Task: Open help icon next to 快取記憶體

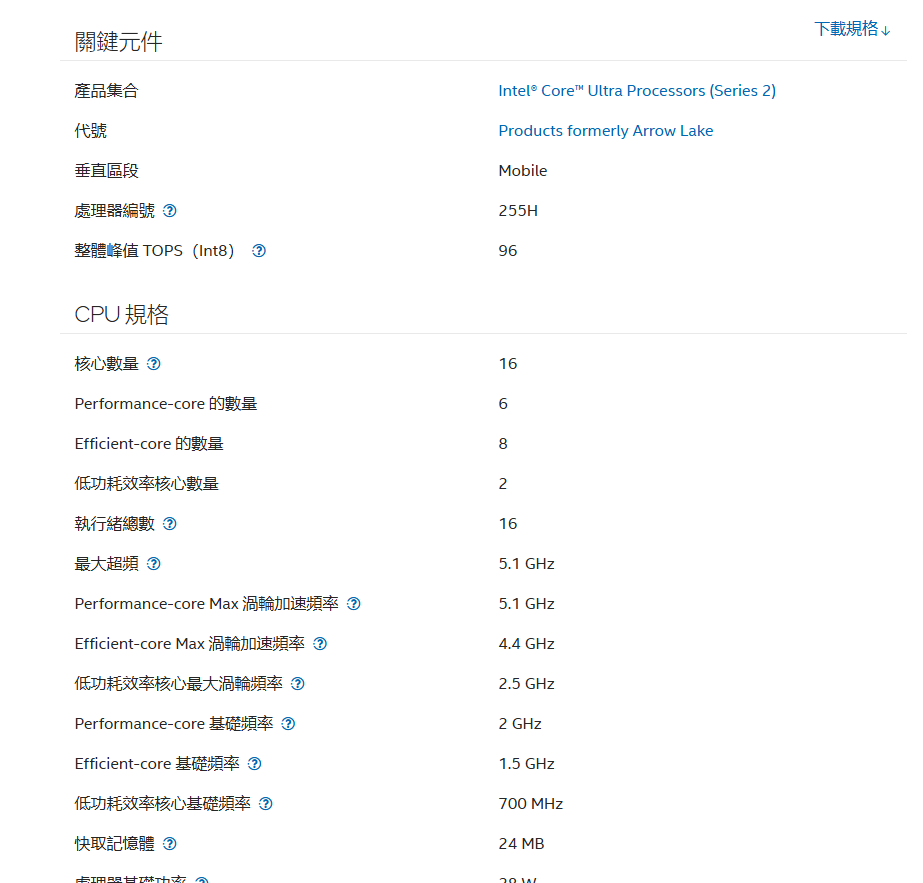Action: coord(170,844)
